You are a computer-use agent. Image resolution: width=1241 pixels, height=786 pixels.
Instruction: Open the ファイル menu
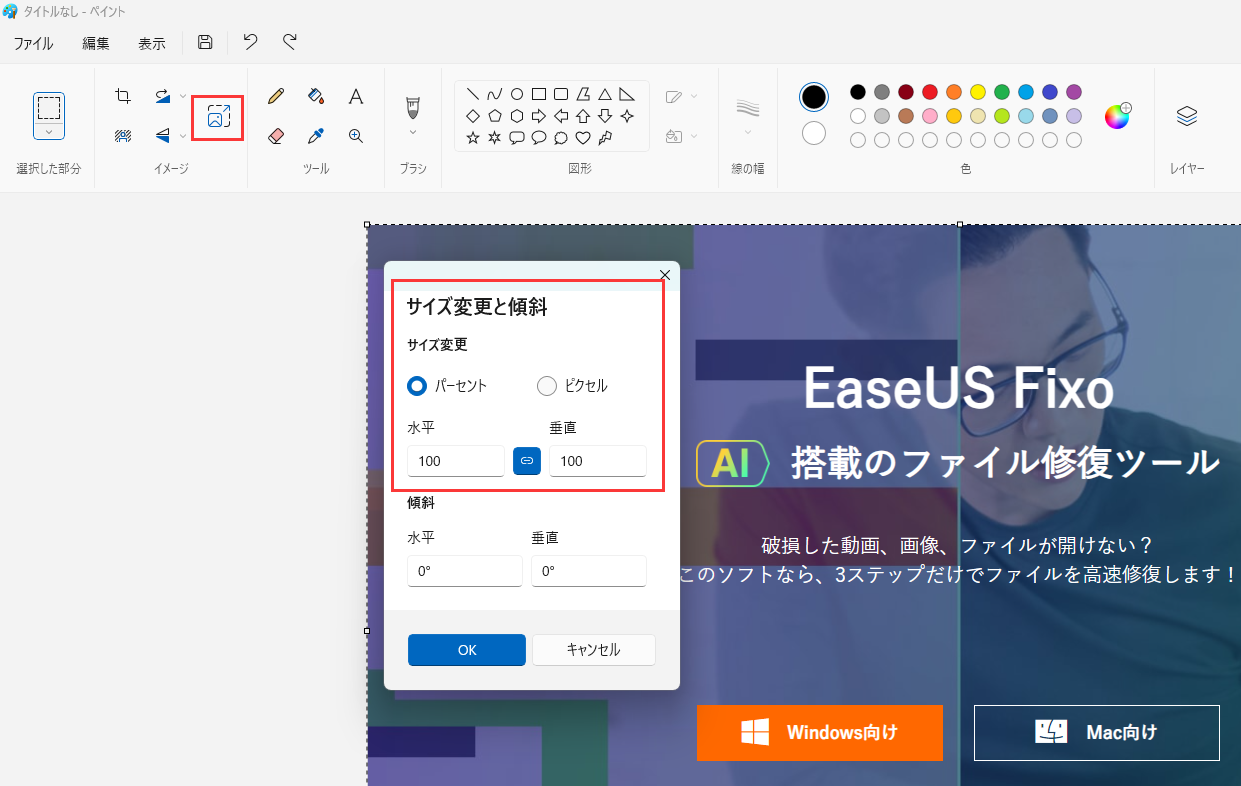pyautogui.click(x=33, y=43)
